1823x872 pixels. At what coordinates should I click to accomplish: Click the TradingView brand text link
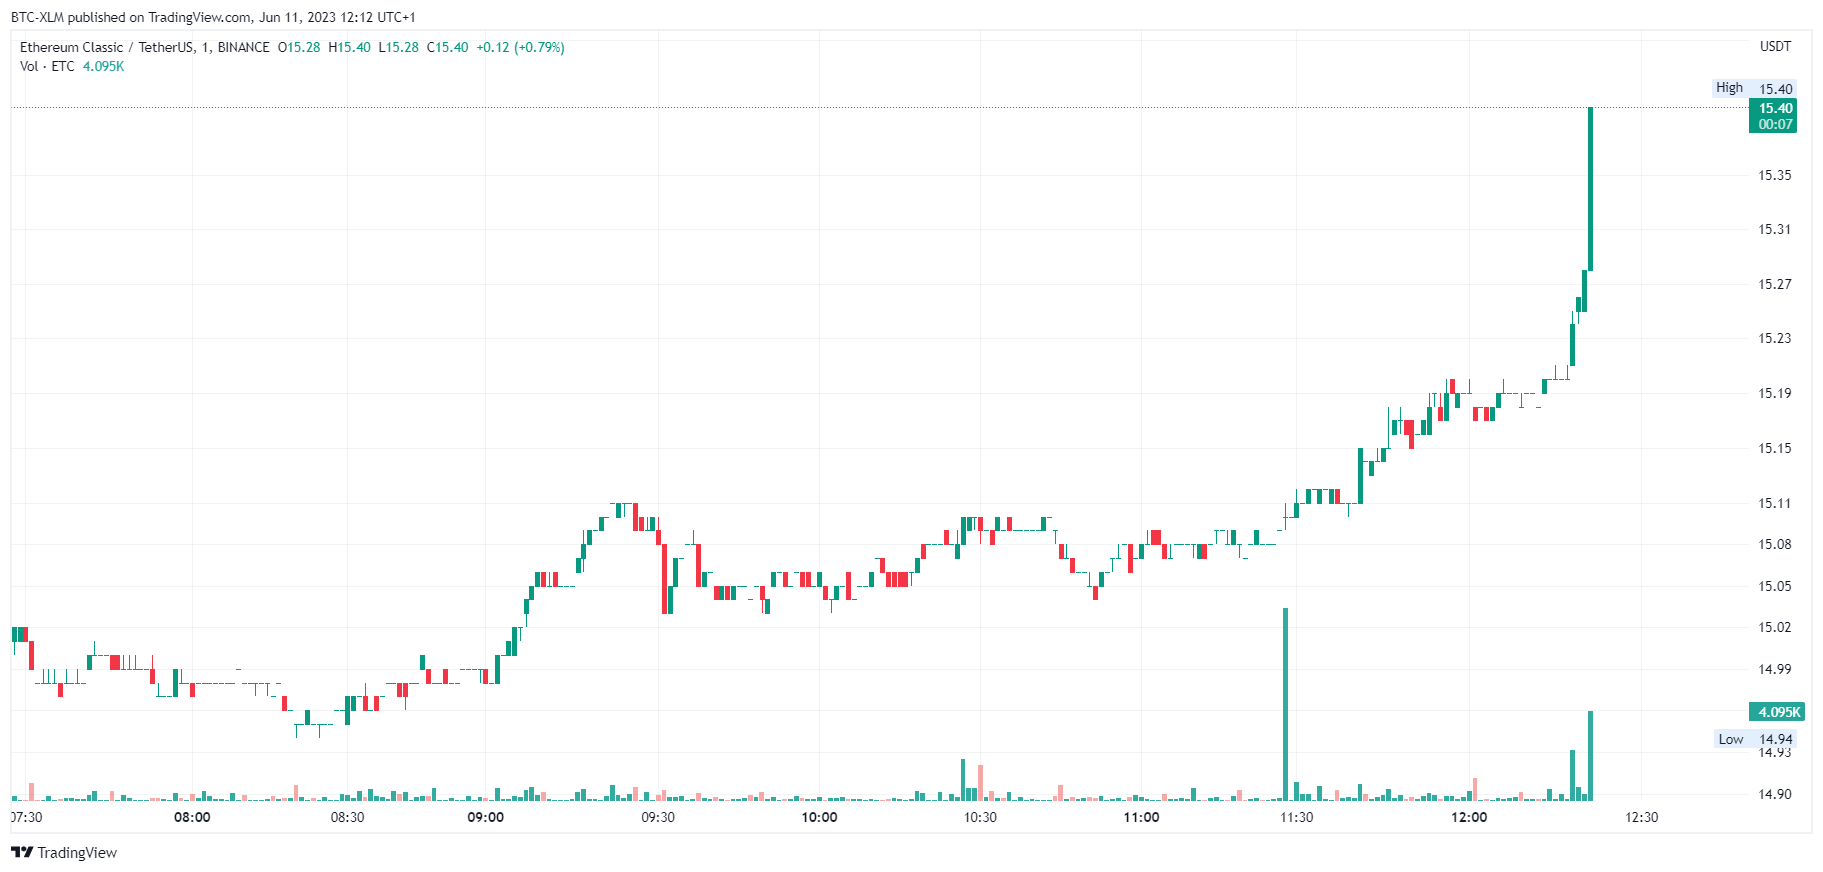pyautogui.click(x=77, y=852)
